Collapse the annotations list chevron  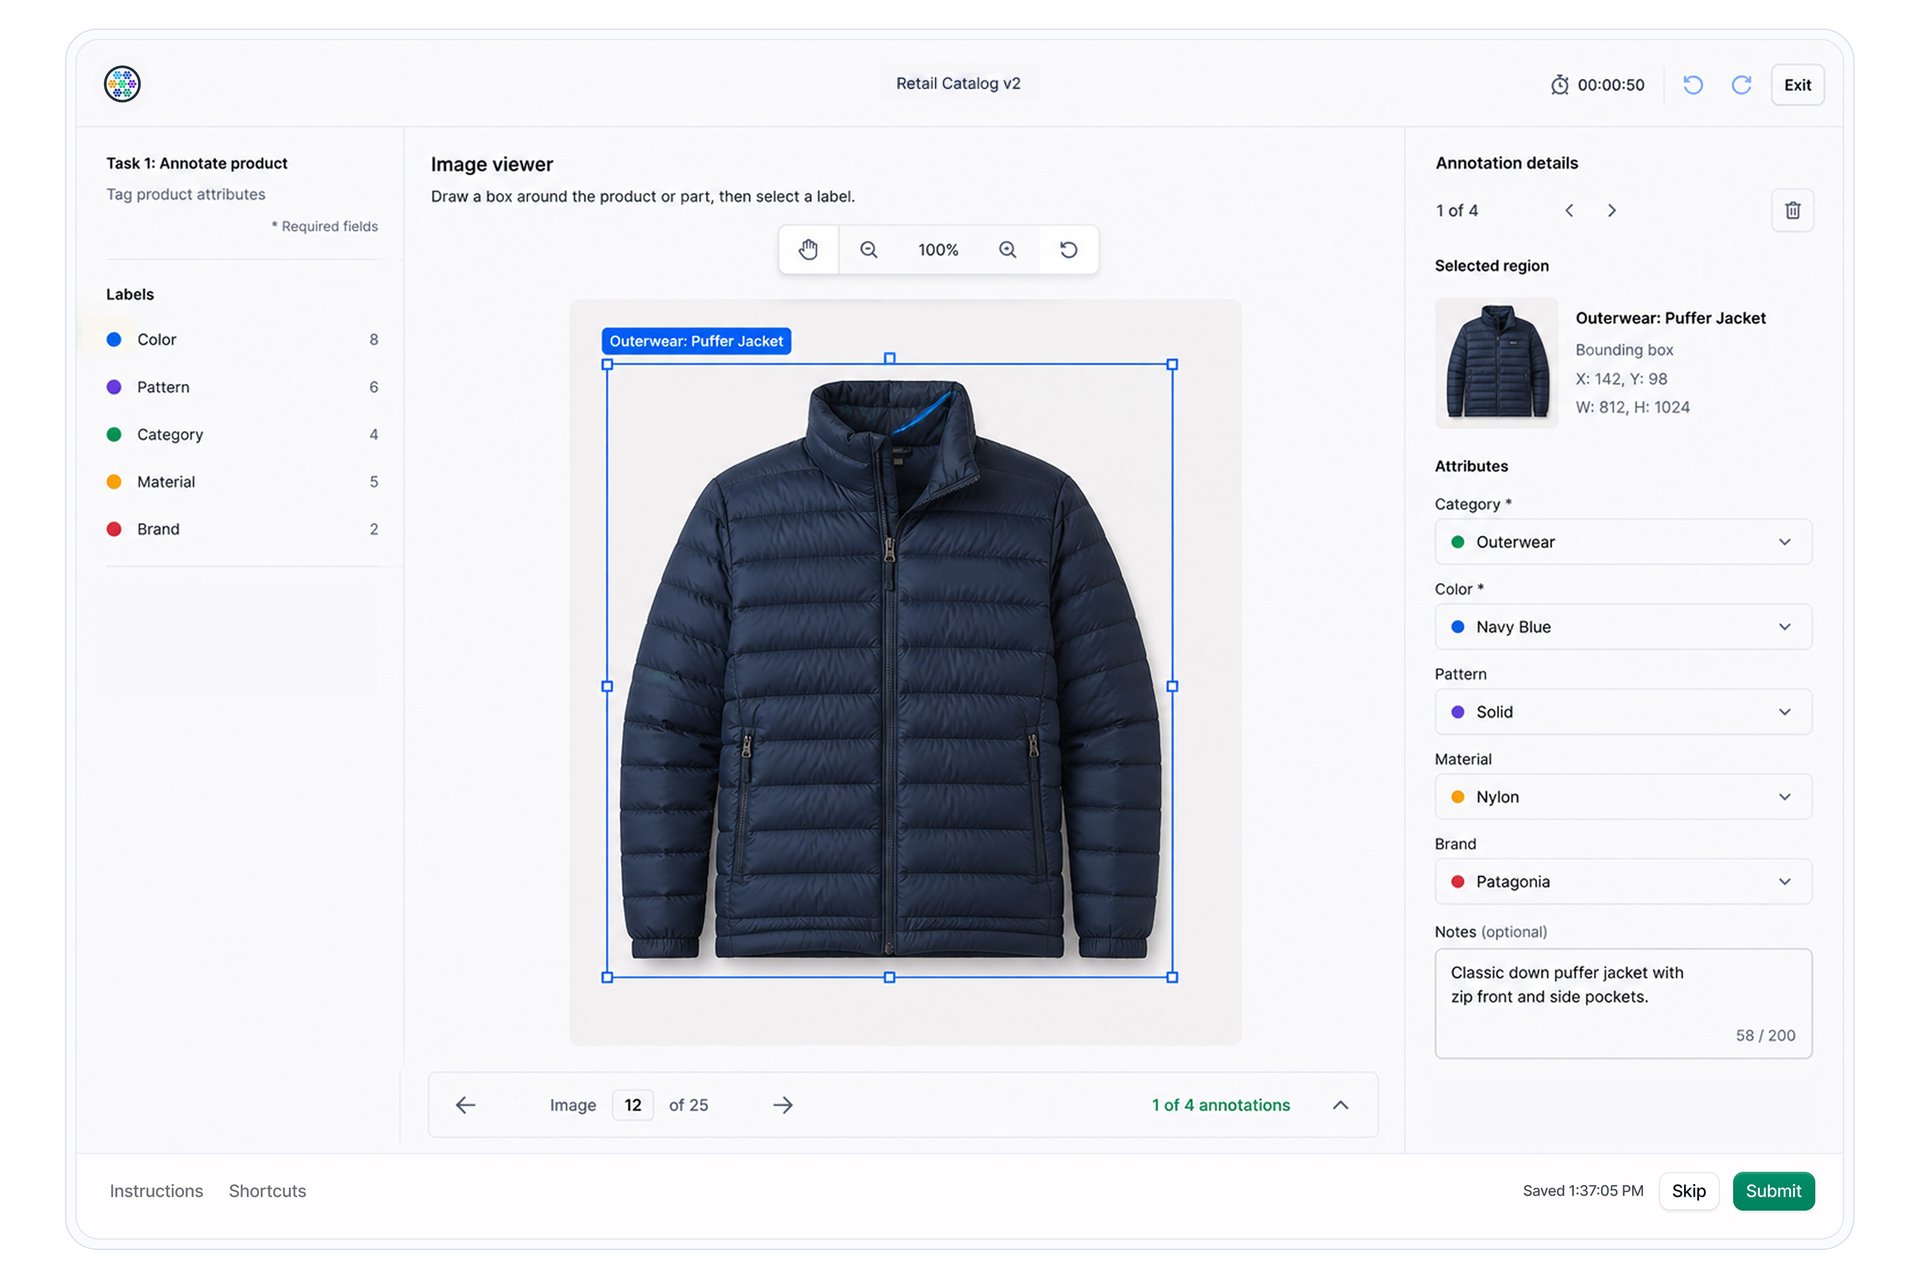point(1340,1105)
